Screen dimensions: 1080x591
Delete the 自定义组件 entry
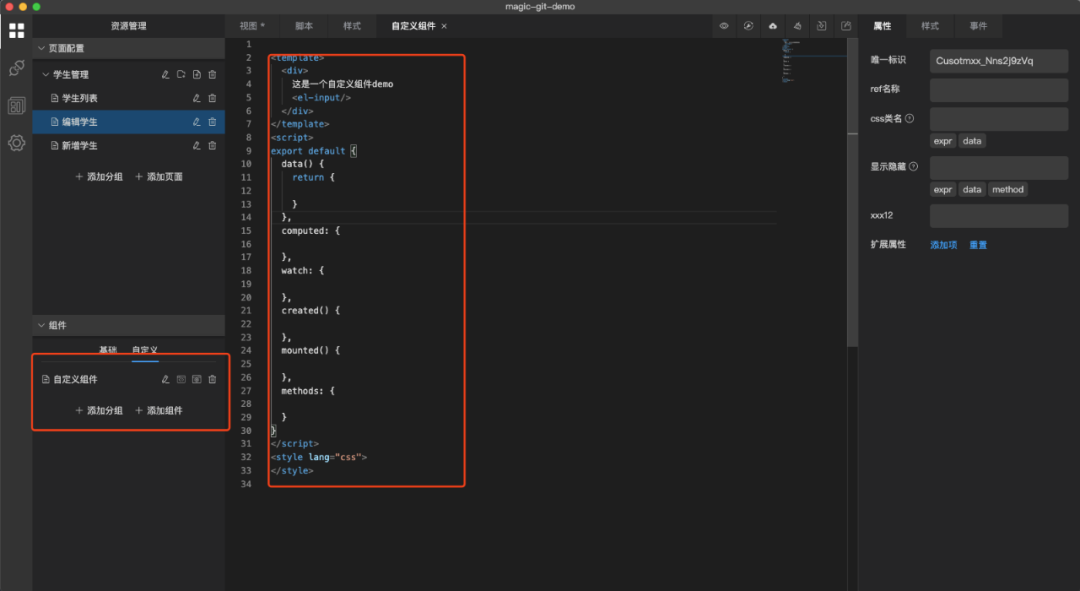pyautogui.click(x=212, y=380)
